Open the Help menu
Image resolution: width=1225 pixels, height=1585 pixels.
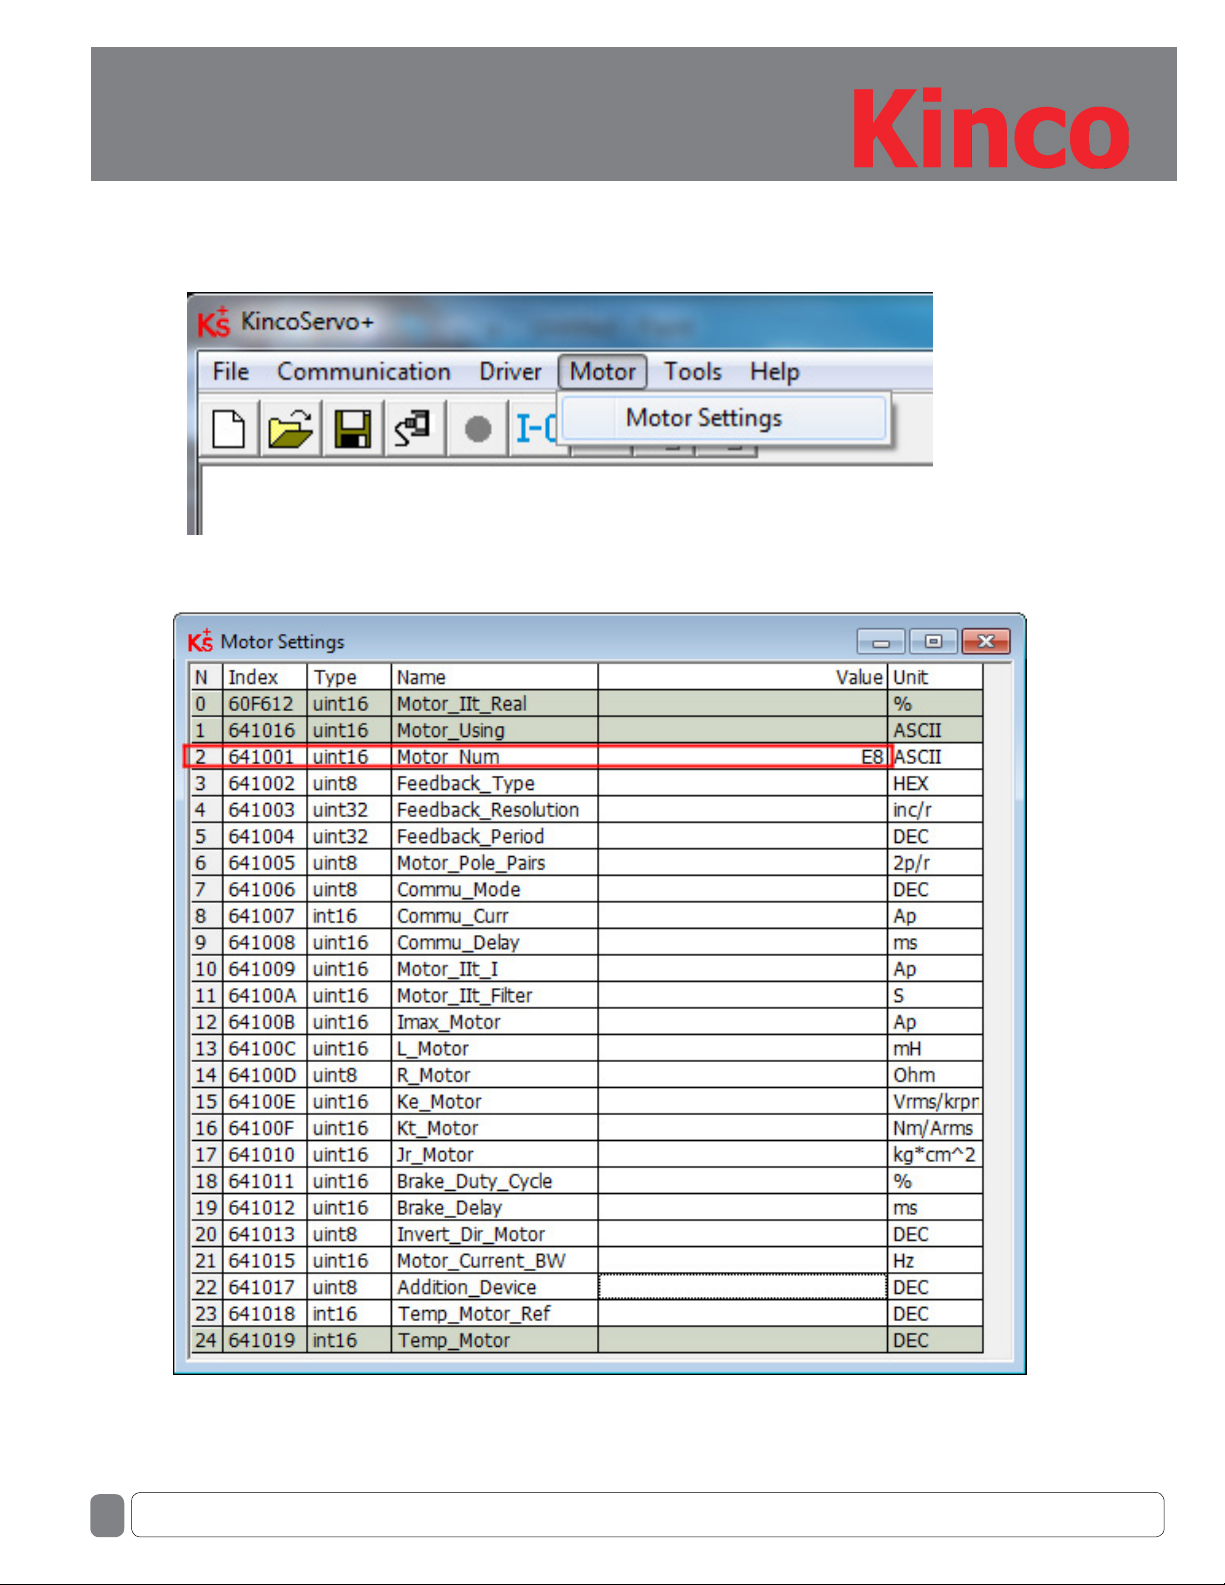775,372
